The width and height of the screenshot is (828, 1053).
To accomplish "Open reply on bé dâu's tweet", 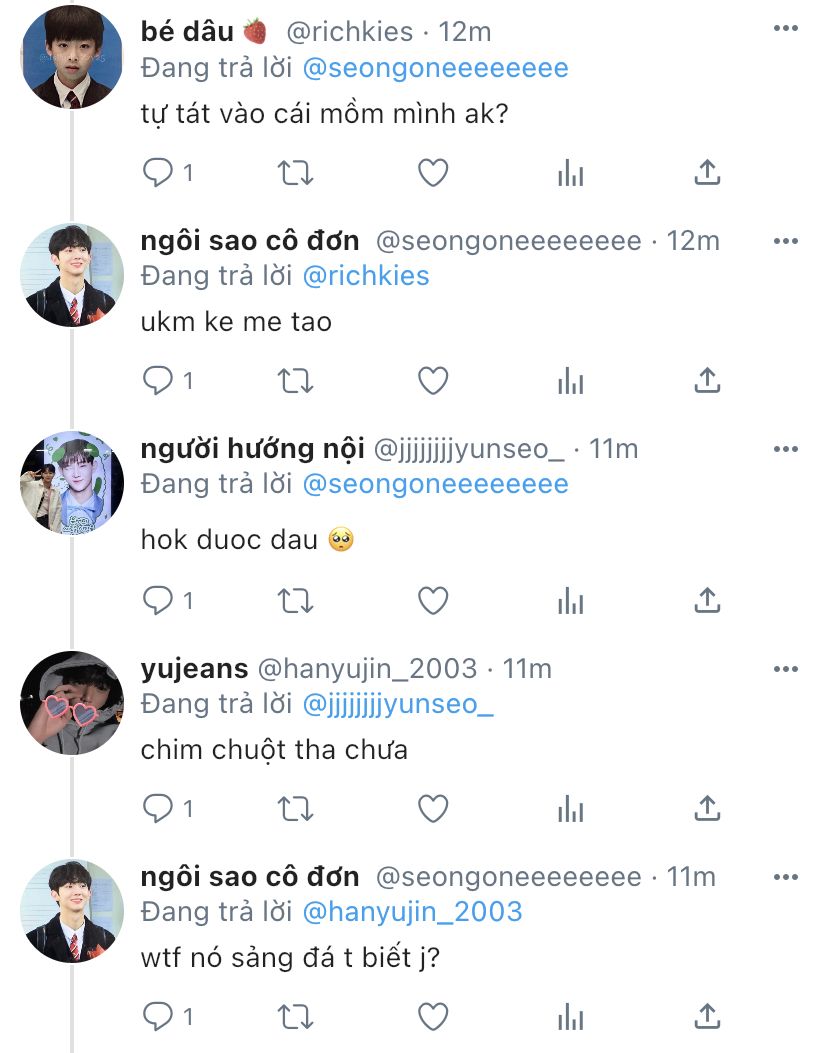I will tap(158, 173).
